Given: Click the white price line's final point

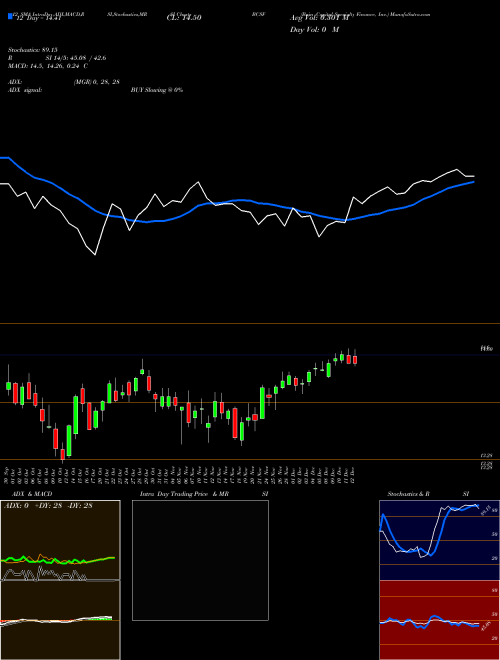Looking at the screenshot, I should 474,176.
